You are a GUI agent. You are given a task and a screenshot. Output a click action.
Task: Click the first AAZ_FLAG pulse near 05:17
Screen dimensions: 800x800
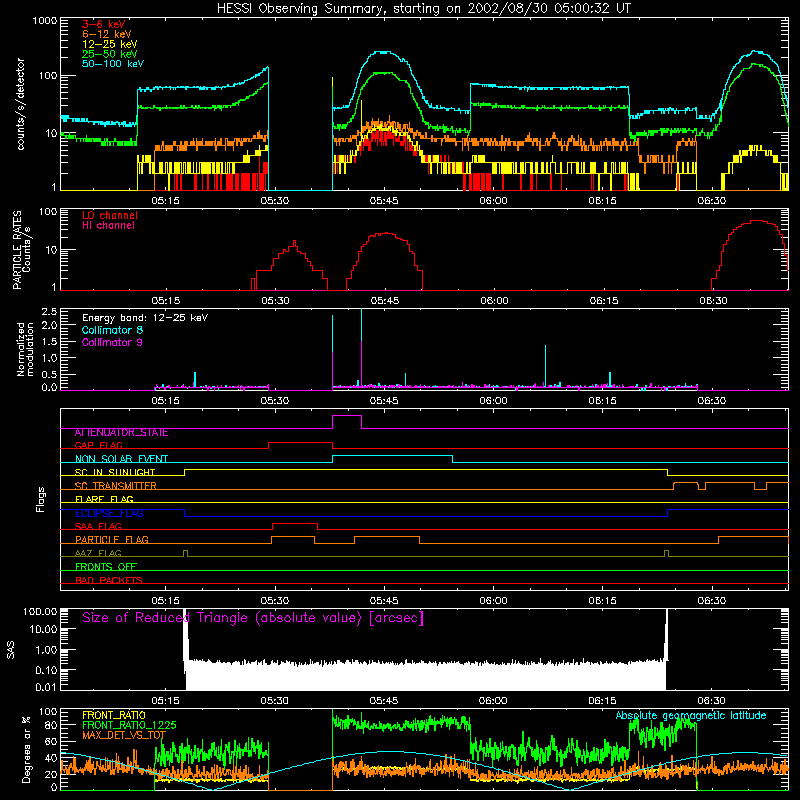click(x=185, y=553)
